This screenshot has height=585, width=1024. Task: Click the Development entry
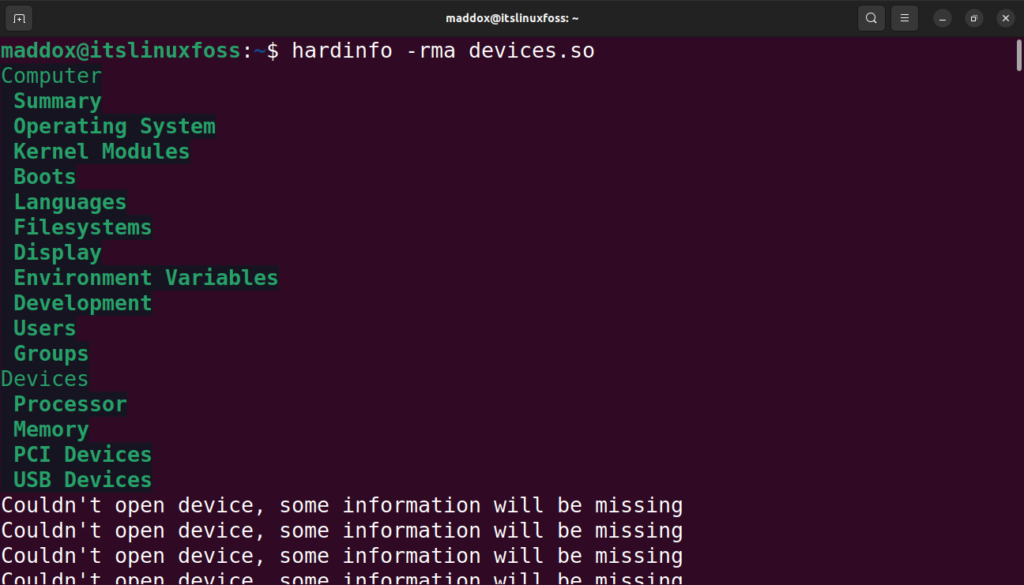(x=83, y=302)
